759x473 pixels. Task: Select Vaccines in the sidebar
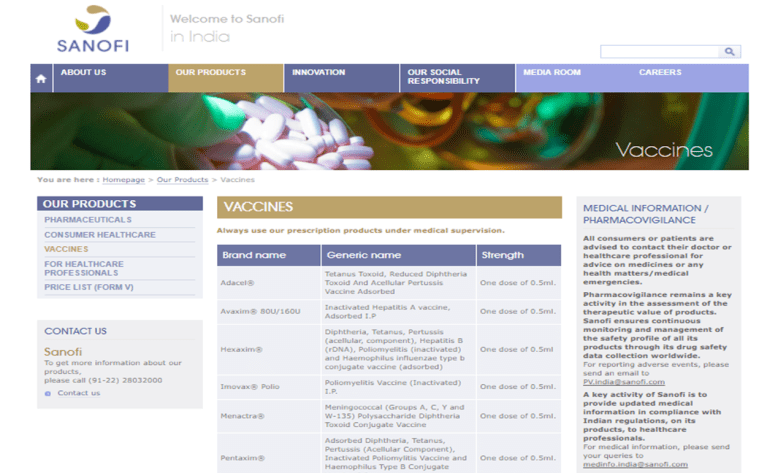[66, 249]
